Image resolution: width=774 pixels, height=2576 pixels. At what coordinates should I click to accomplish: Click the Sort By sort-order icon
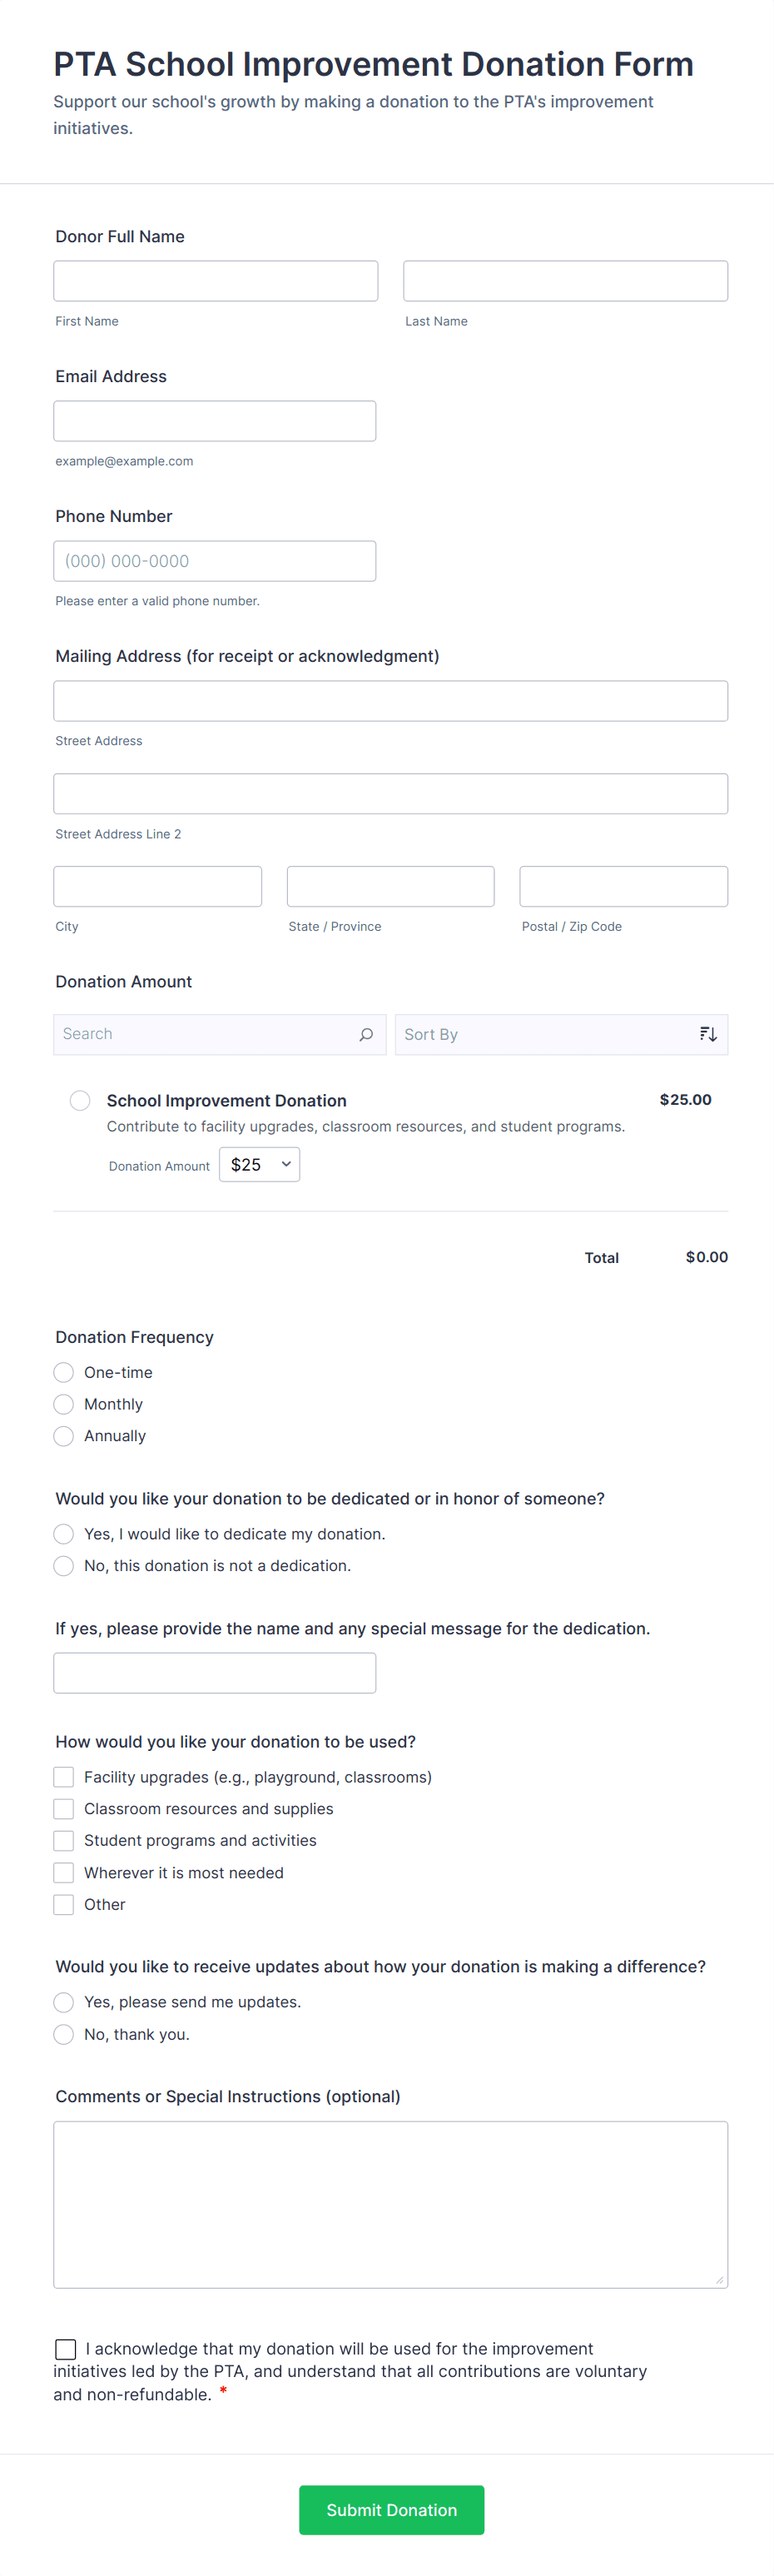(708, 1034)
